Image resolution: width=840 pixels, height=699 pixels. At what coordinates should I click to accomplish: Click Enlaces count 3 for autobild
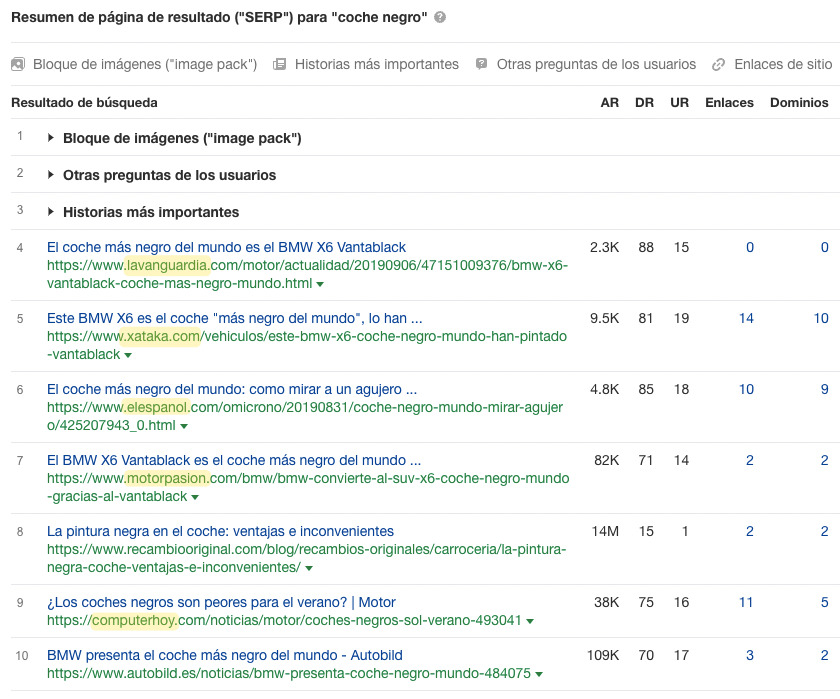click(750, 655)
